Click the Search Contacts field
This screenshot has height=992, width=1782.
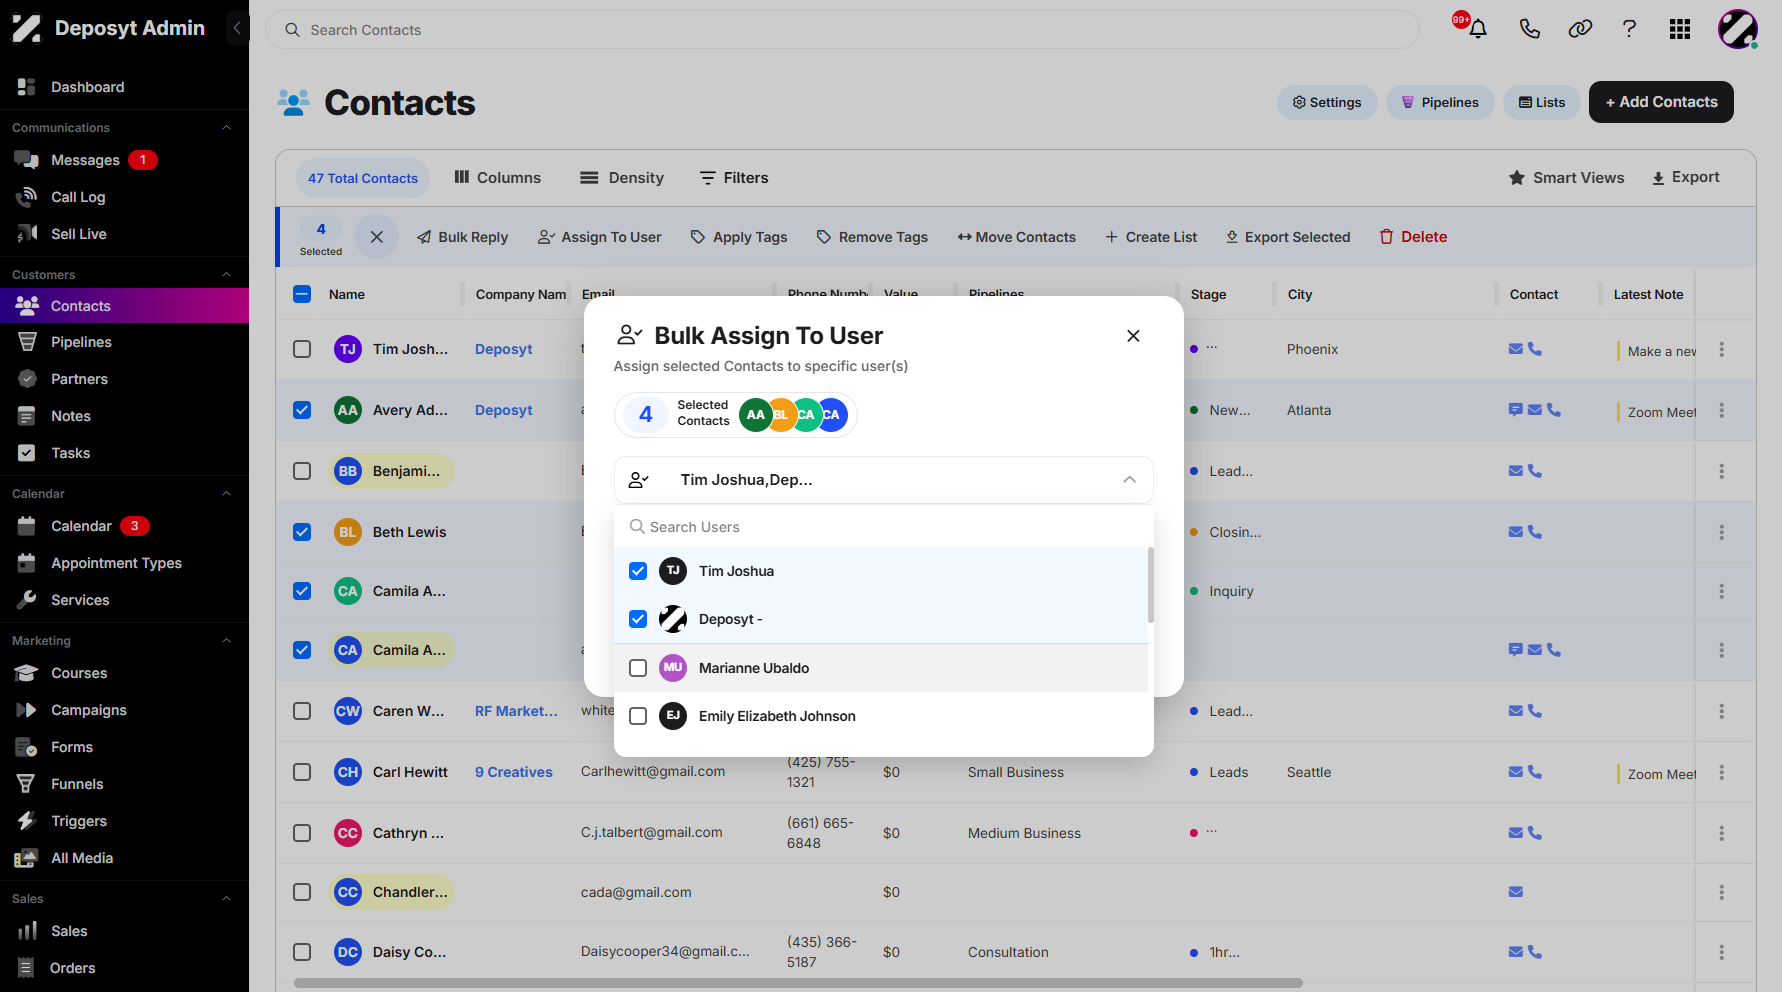point(842,30)
